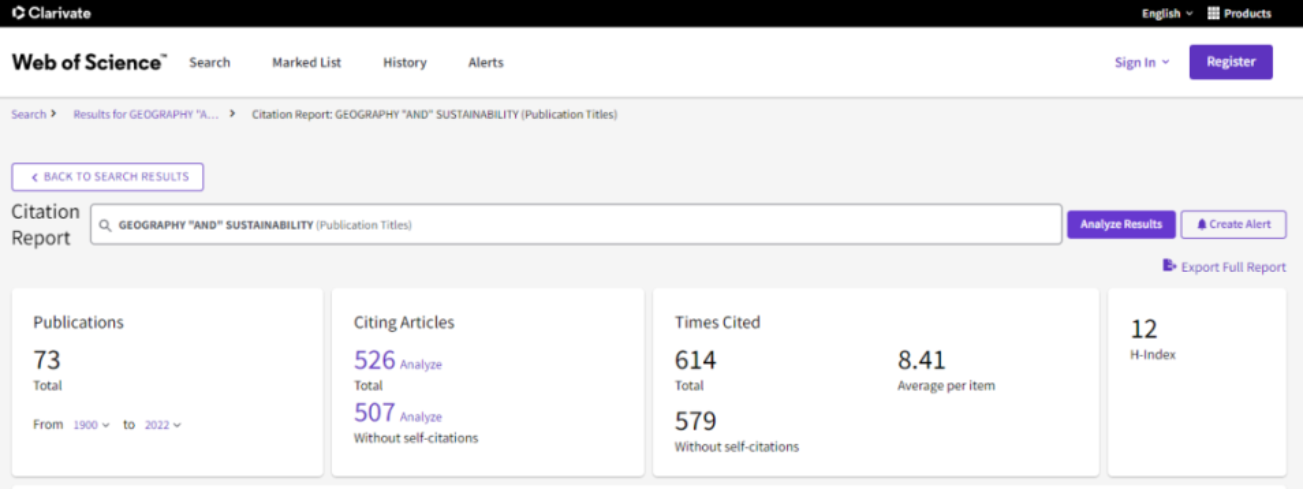This screenshot has height=489, width=1304.
Task: Open the 1900 start year dropdown
Action: coord(91,425)
